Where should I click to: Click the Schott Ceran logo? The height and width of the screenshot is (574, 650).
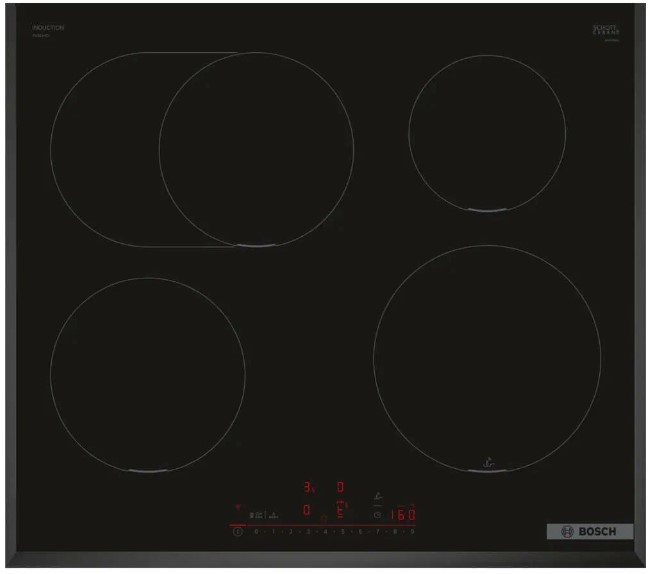(x=607, y=30)
